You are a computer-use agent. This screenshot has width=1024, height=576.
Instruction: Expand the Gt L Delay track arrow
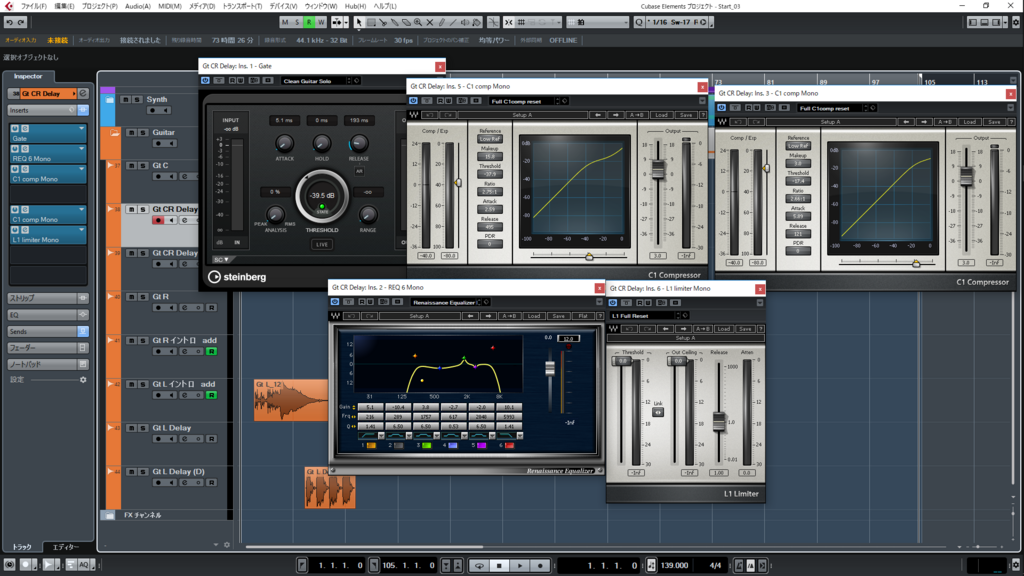pos(110,428)
